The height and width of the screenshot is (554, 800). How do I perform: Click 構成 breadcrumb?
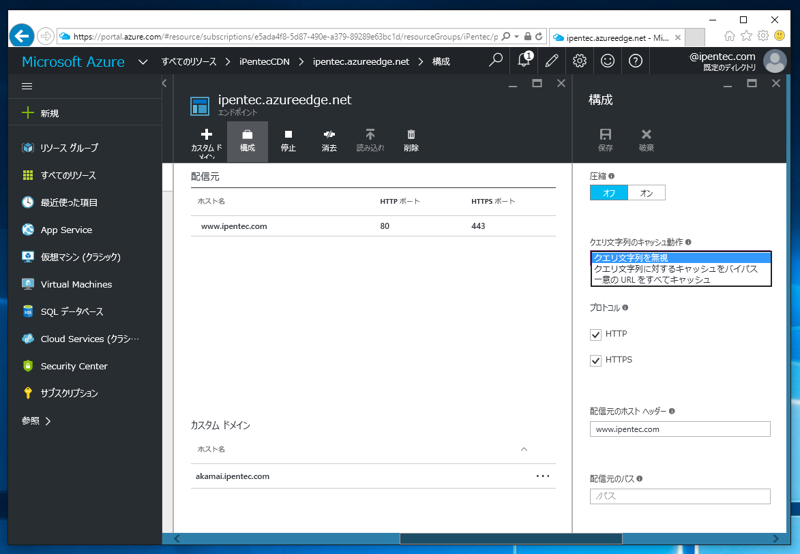click(x=441, y=62)
